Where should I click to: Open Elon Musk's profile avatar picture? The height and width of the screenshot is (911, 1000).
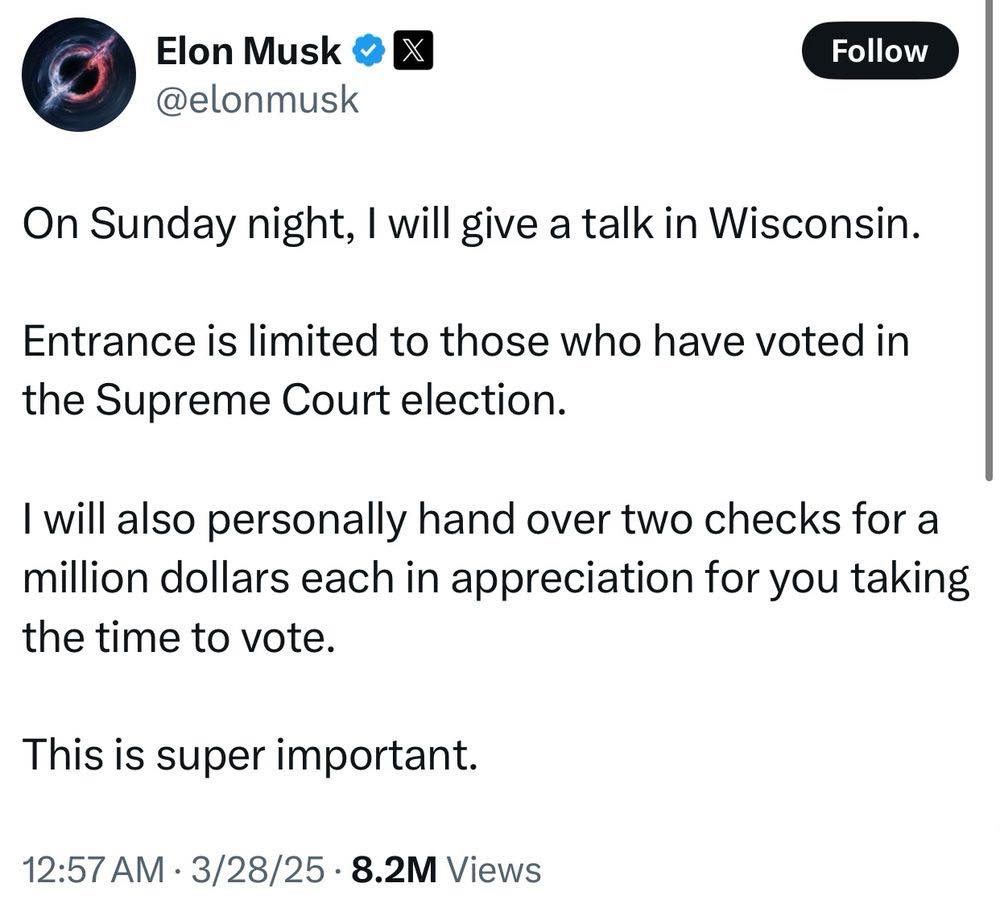(78, 75)
